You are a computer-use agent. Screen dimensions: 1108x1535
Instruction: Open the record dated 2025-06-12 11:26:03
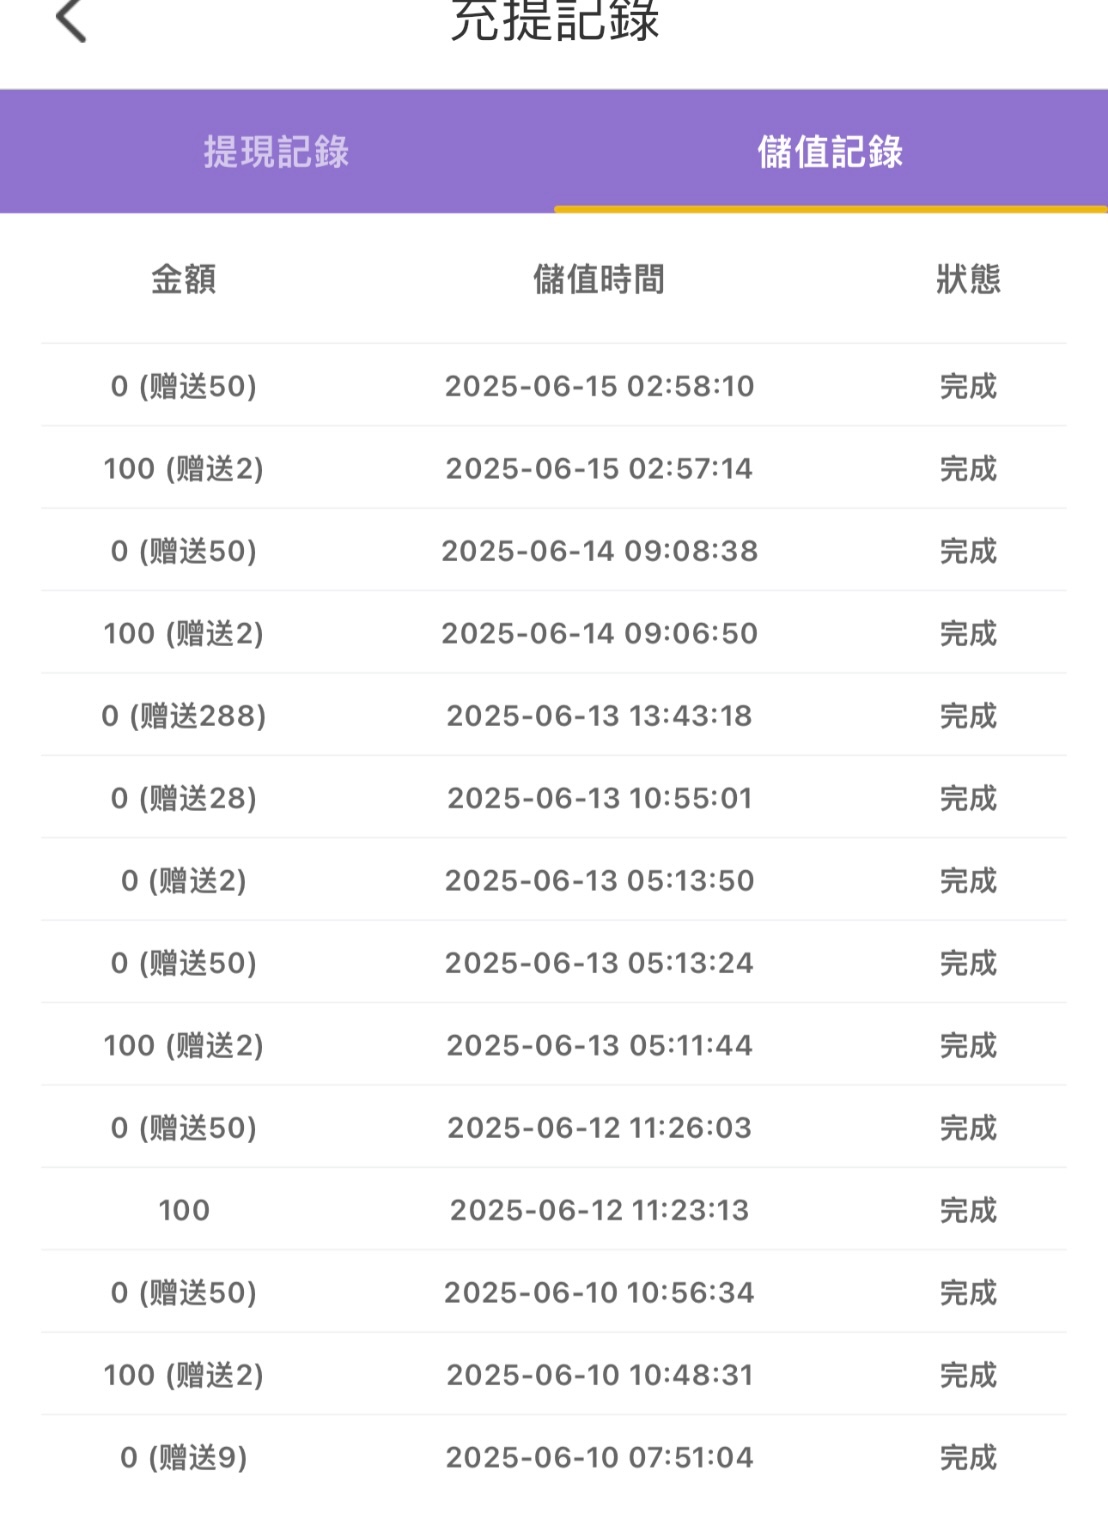pyautogui.click(x=554, y=1128)
